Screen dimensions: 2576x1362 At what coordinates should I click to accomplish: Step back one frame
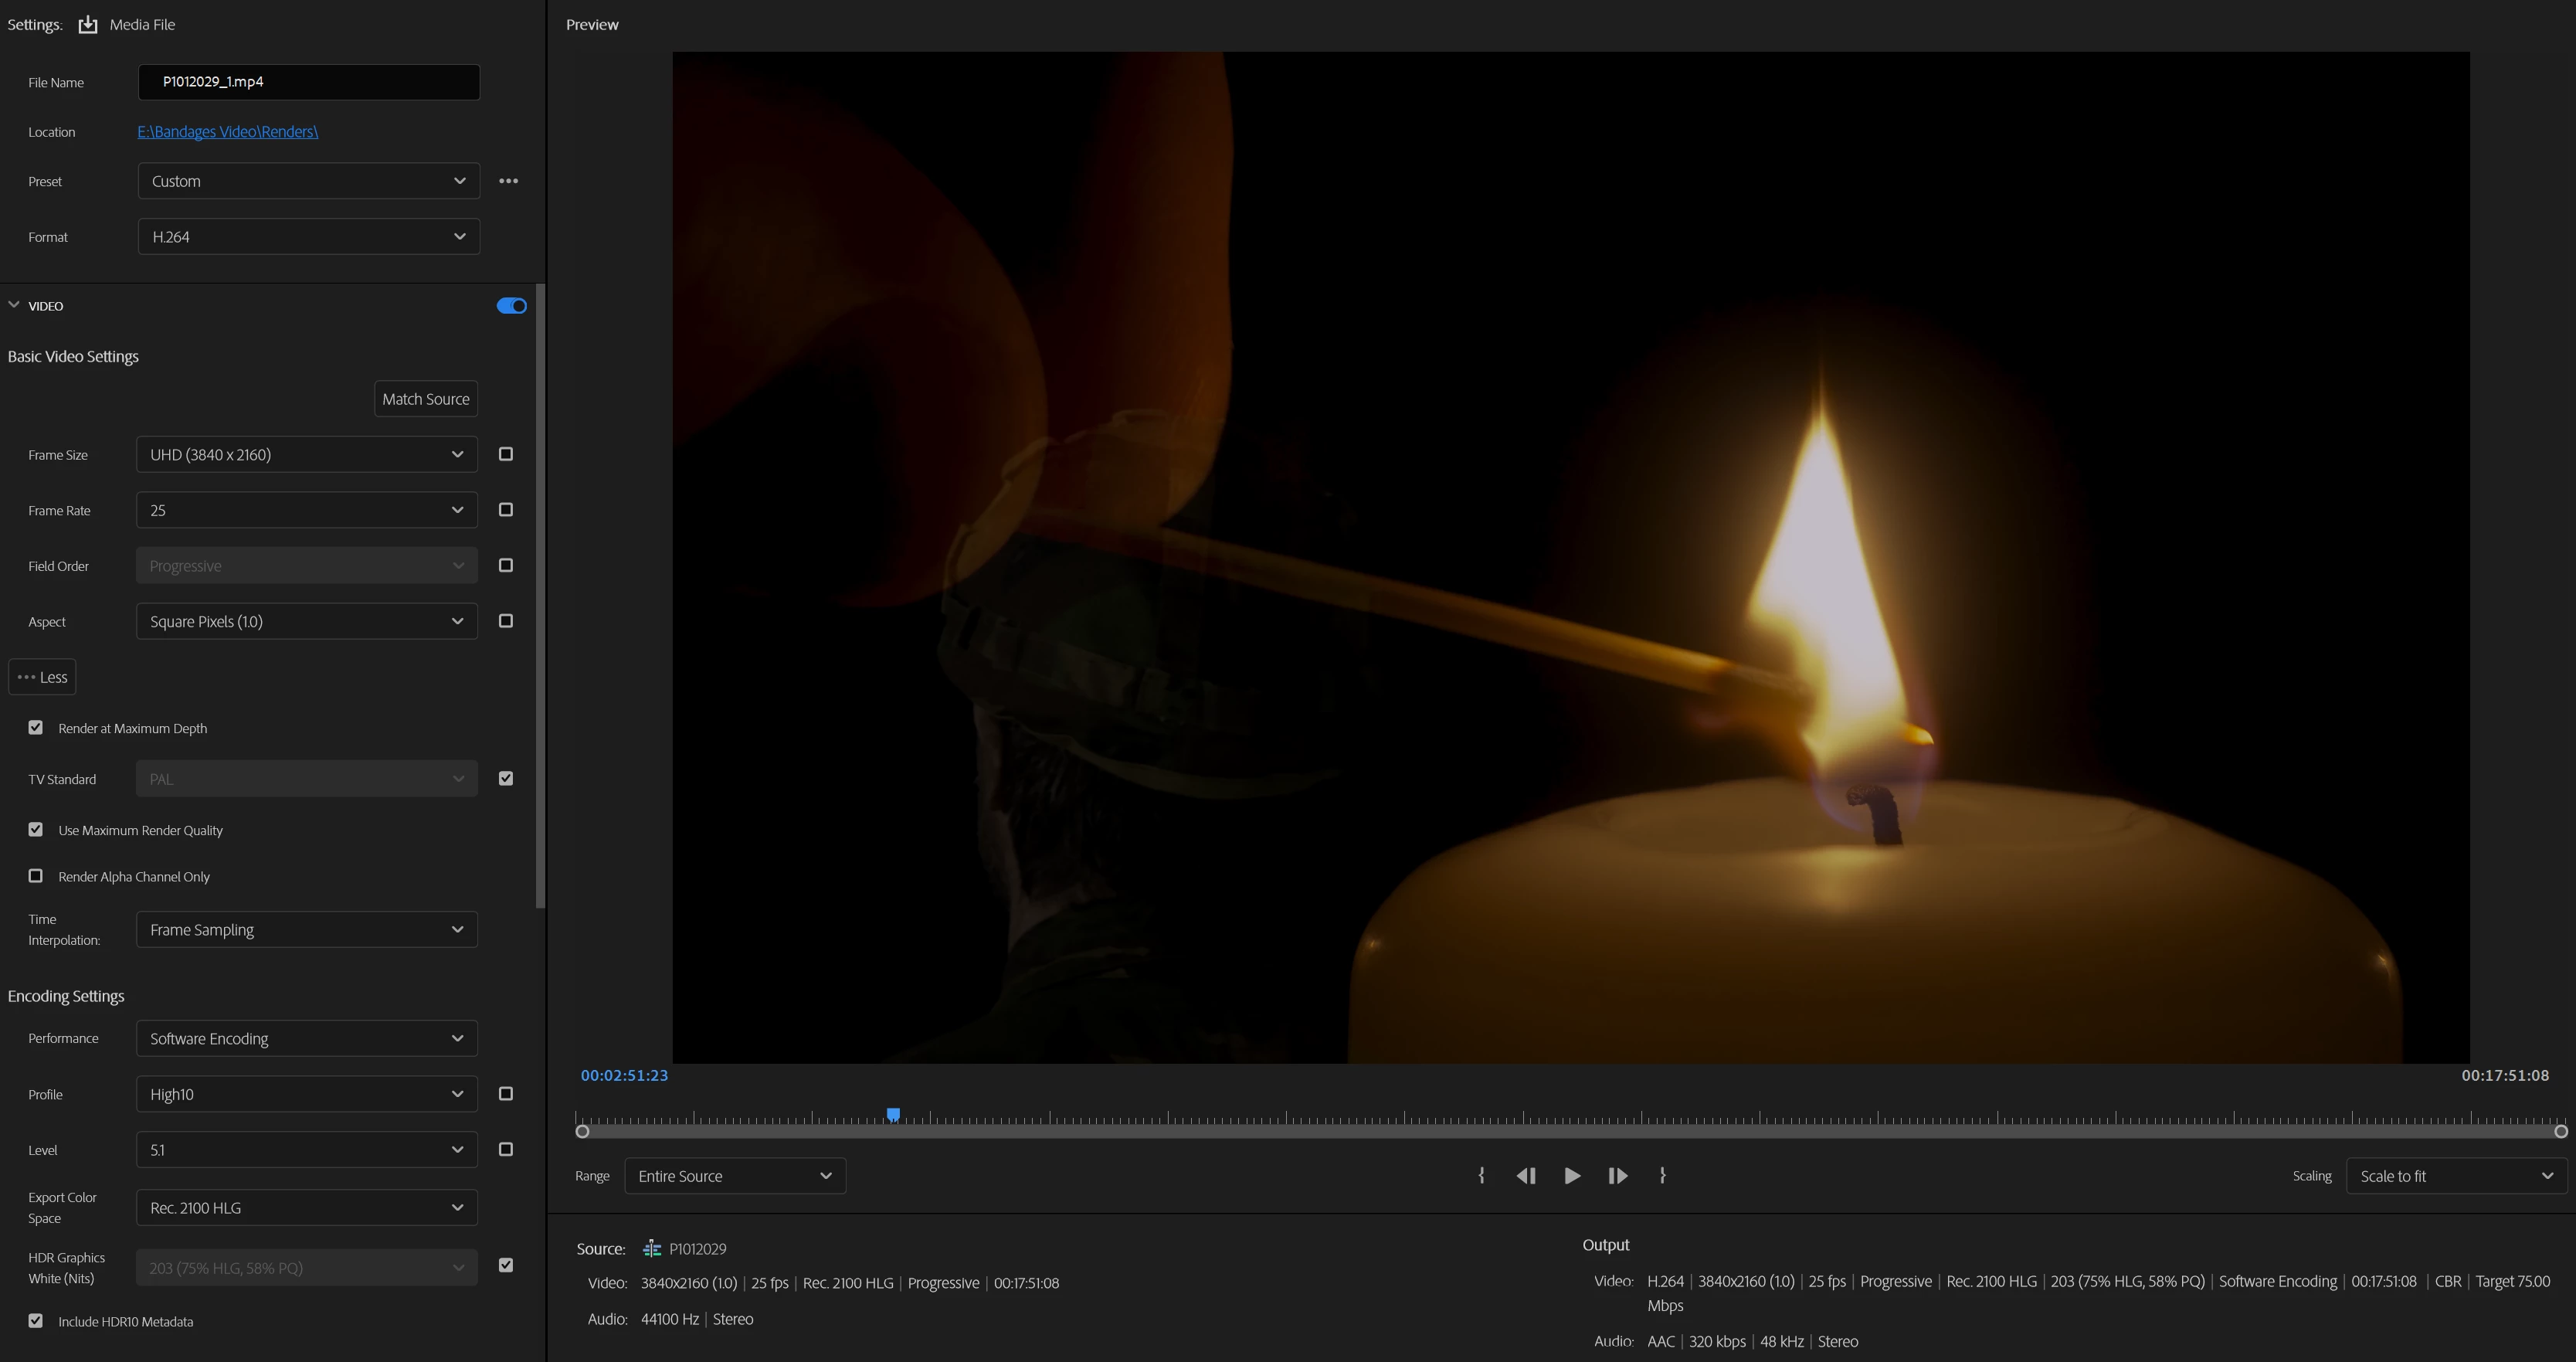pyautogui.click(x=1526, y=1176)
